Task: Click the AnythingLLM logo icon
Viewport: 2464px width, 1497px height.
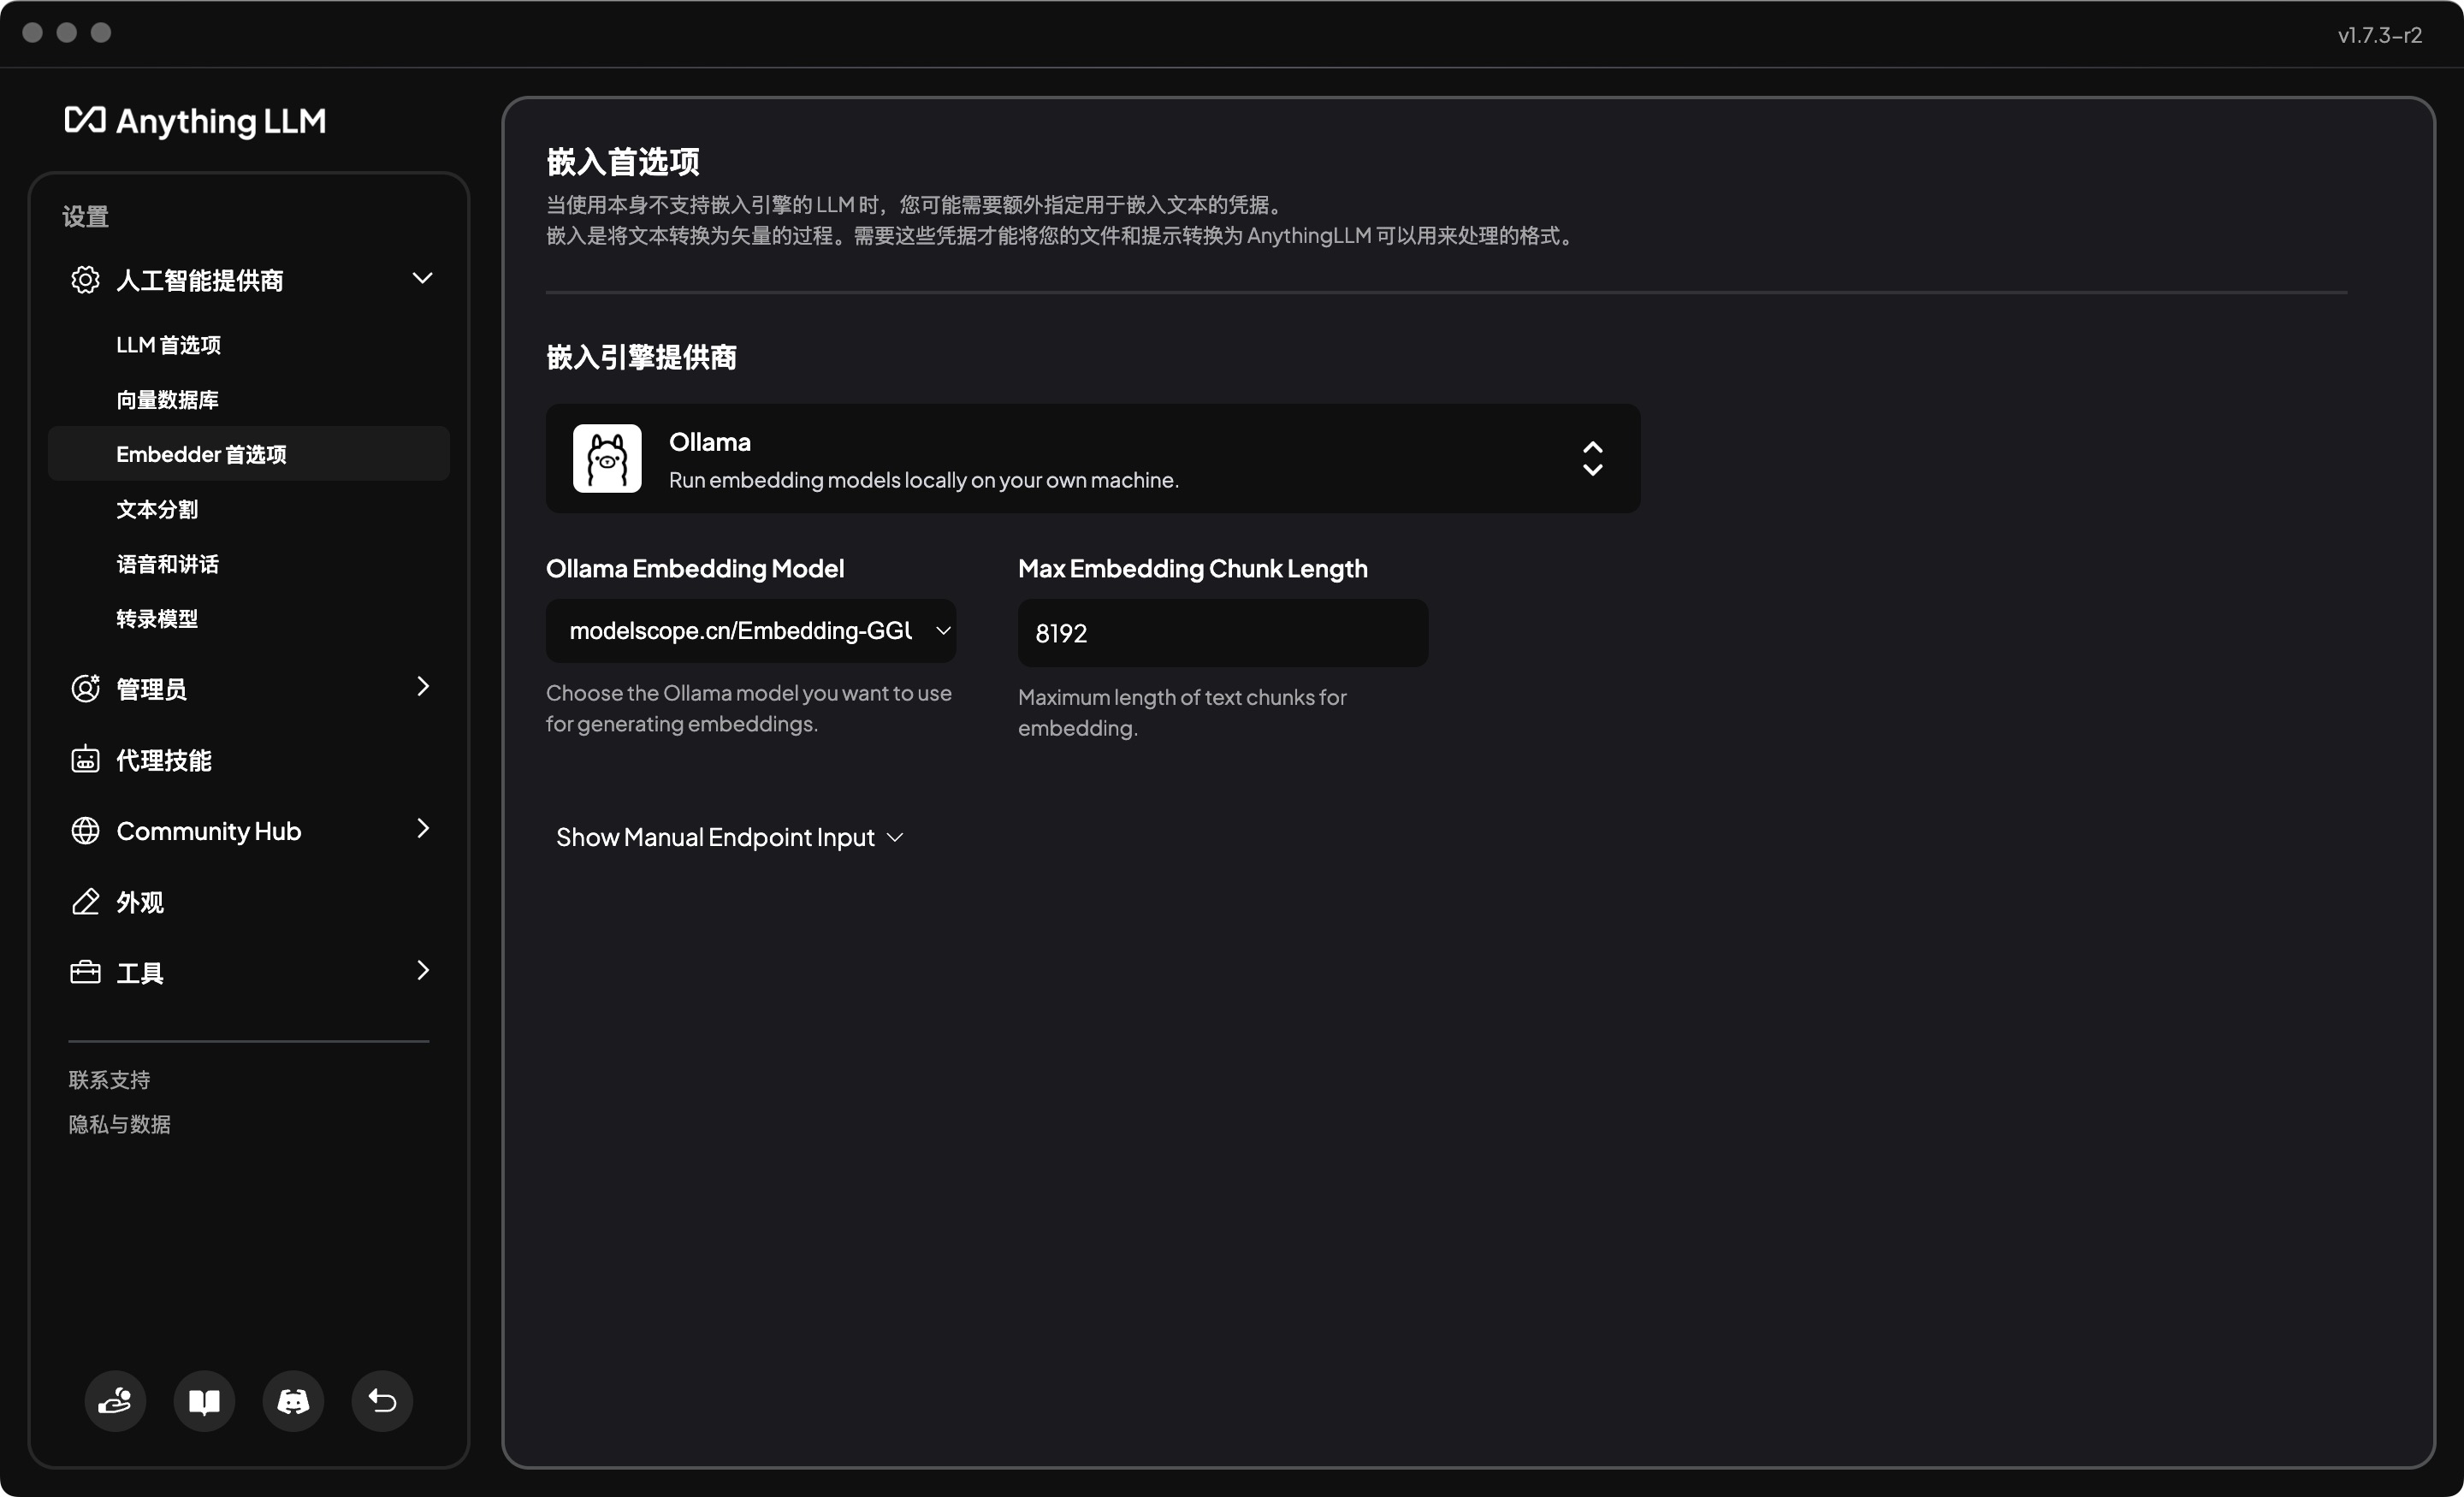Action: (x=85, y=120)
